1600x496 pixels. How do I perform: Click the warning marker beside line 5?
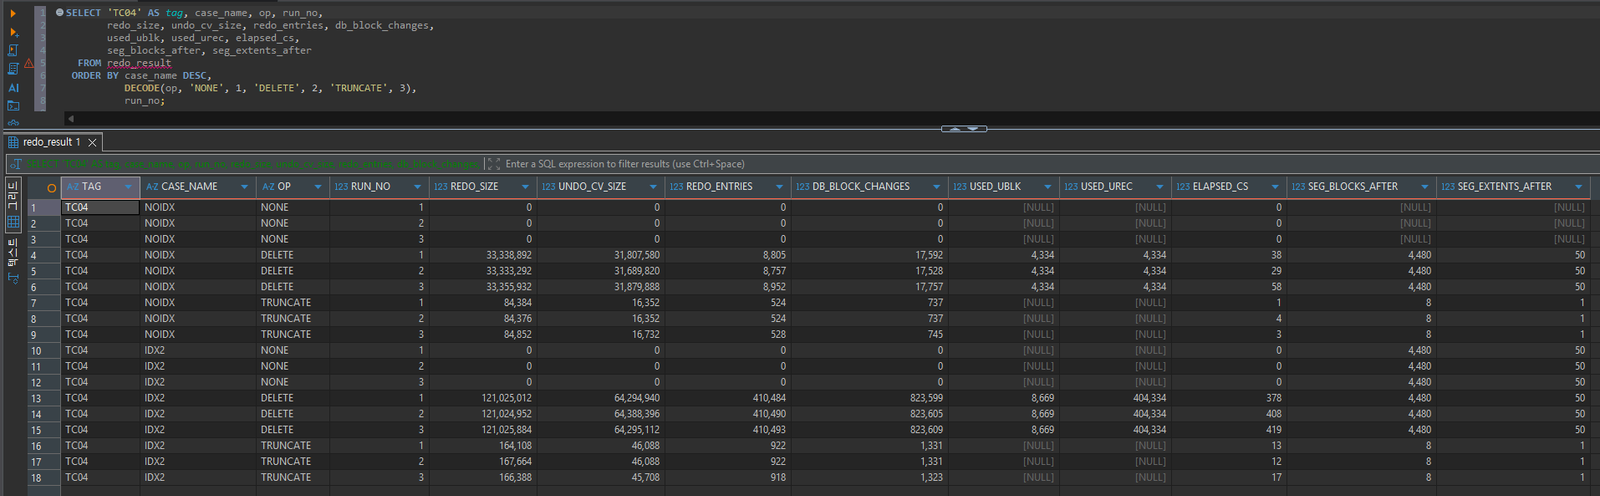(28, 63)
